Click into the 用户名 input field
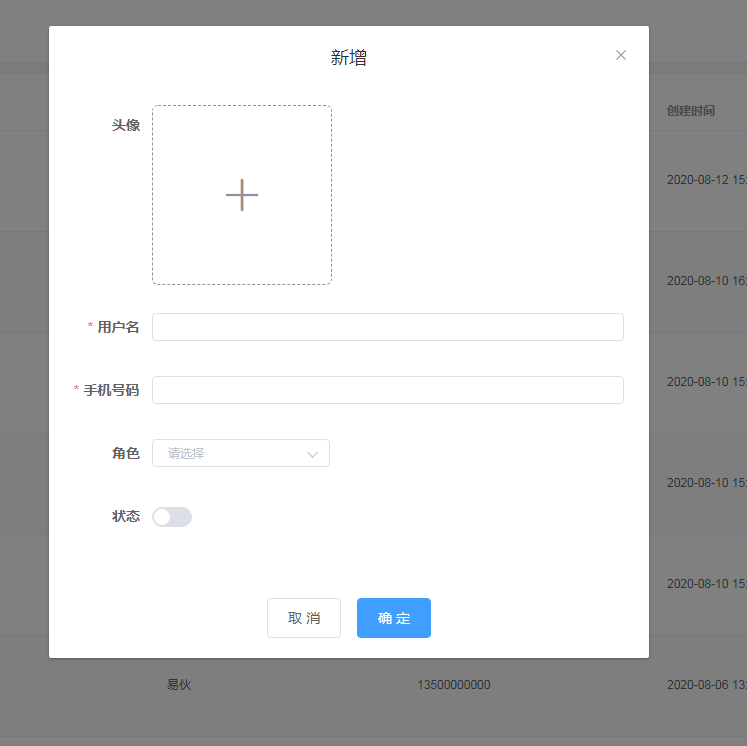Screen dimensions: 747x746 (x=387, y=327)
